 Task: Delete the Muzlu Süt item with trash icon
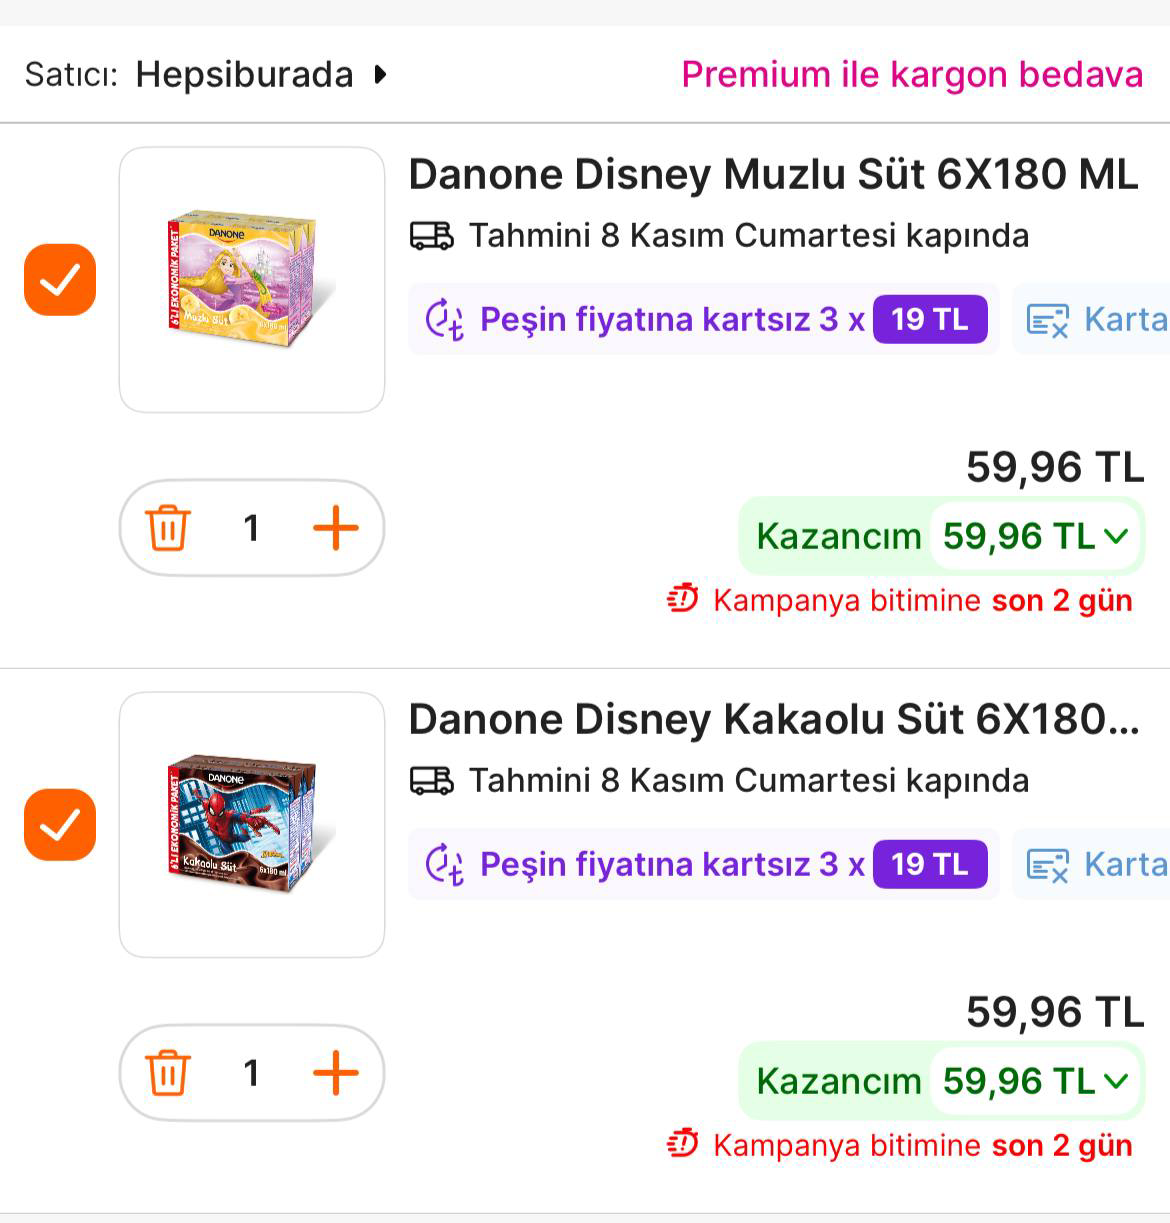click(x=168, y=528)
